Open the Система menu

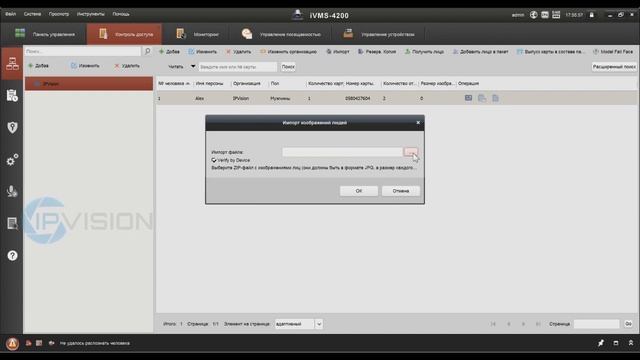[32, 14]
